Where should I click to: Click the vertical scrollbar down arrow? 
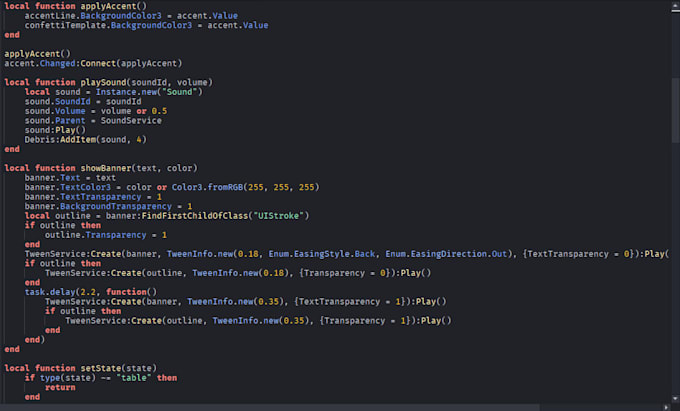(x=675, y=398)
